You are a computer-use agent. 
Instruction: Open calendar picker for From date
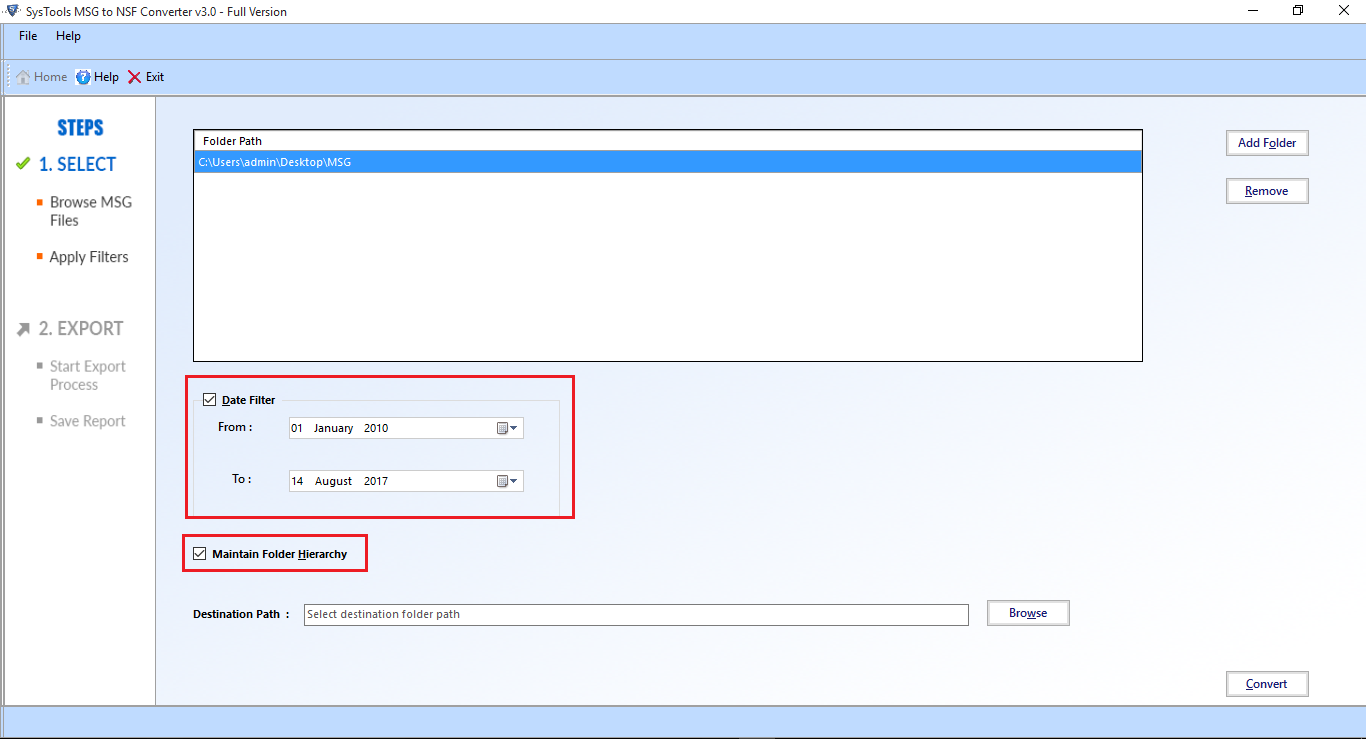point(508,428)
